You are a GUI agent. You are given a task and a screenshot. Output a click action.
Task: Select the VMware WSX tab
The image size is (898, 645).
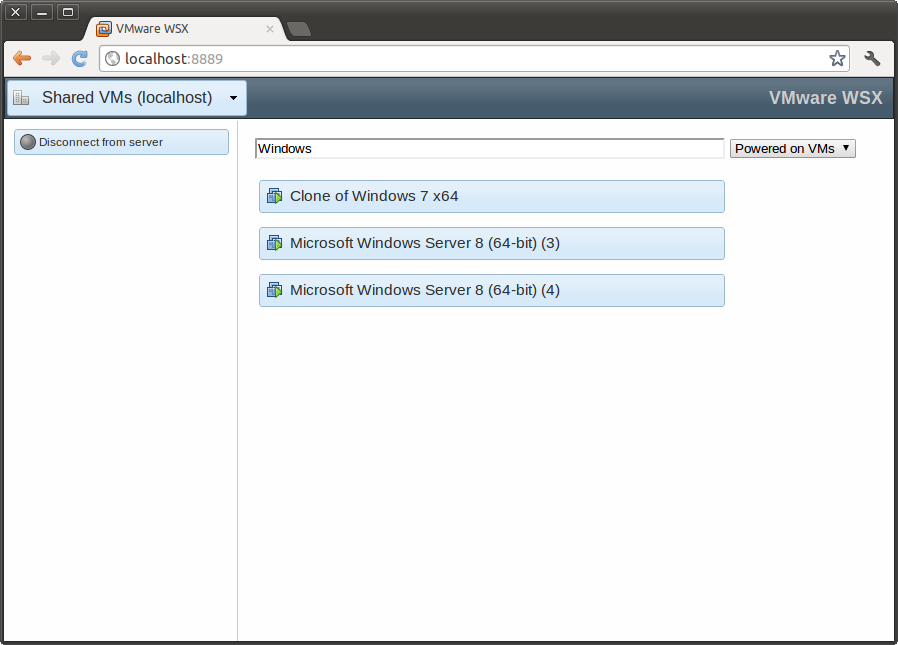click(x=185, y=29)
